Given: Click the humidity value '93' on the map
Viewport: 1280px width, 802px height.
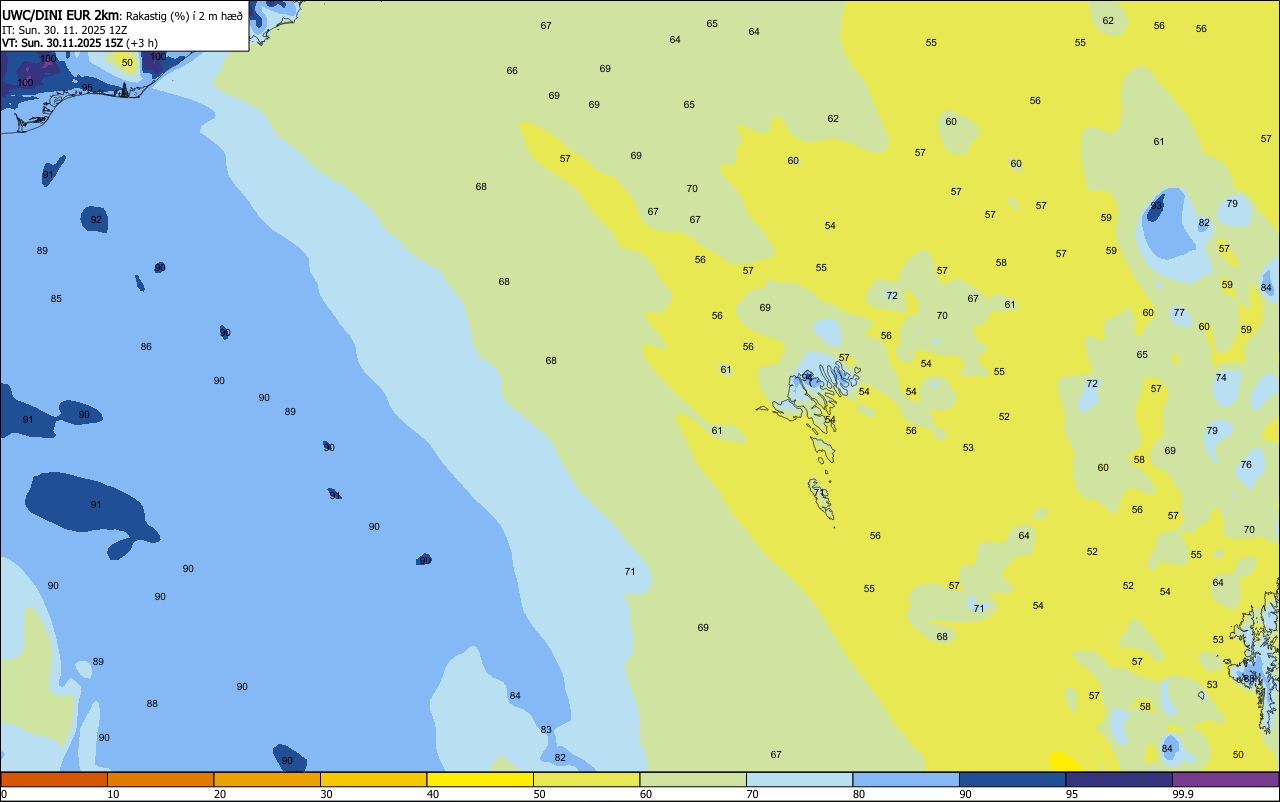Looking at the screenshot, I should (x=1156, y=206).
